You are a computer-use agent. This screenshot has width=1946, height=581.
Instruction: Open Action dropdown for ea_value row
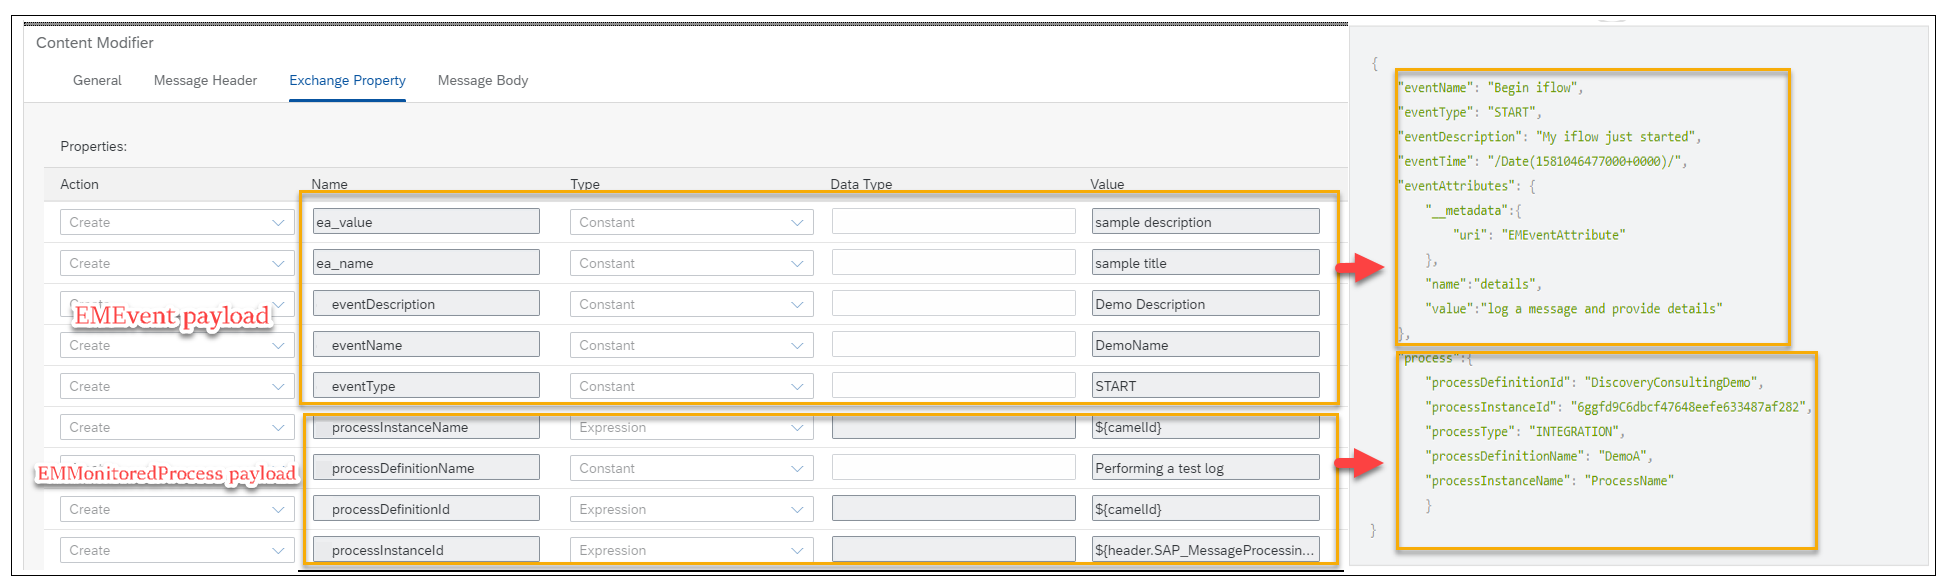[x=177, y=222]
